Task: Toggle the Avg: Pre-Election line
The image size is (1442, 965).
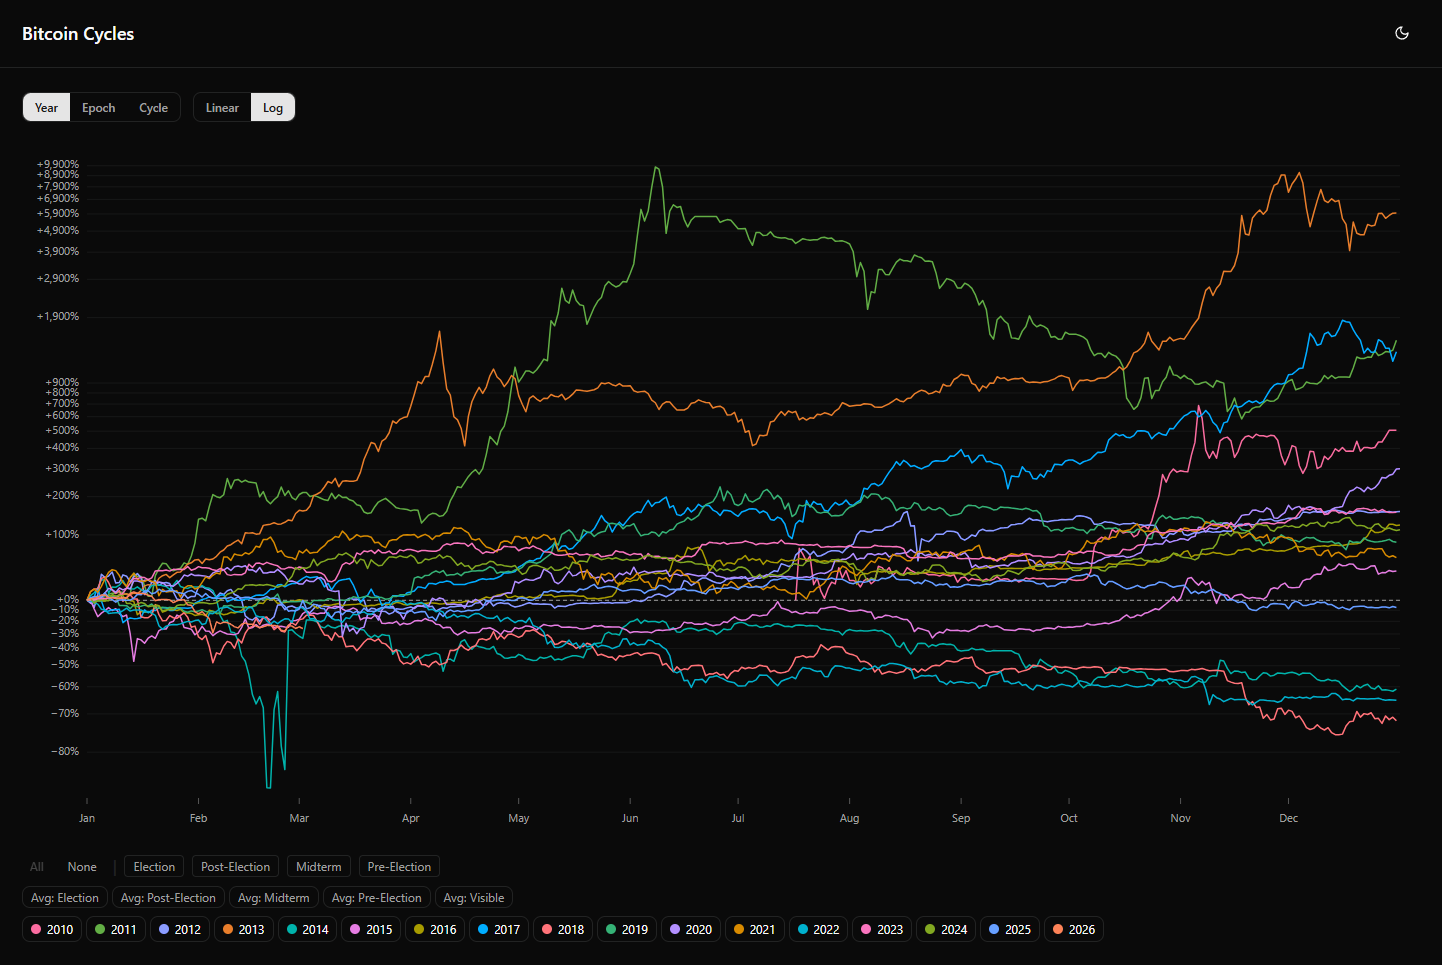Action: (x=377, y=898)
